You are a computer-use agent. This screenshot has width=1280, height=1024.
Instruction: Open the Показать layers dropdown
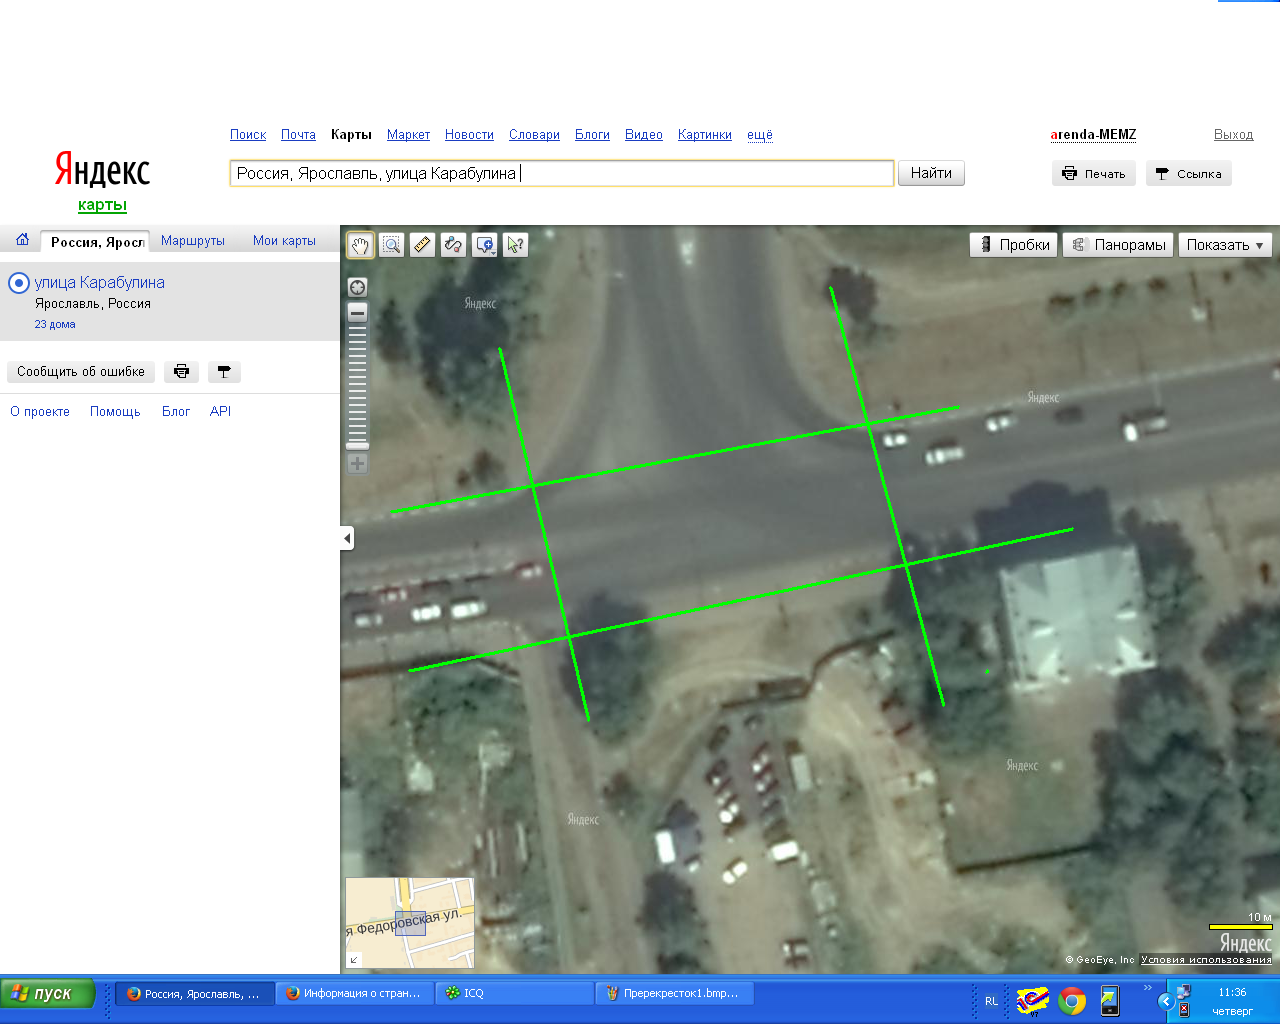[x=1225, y=245]
